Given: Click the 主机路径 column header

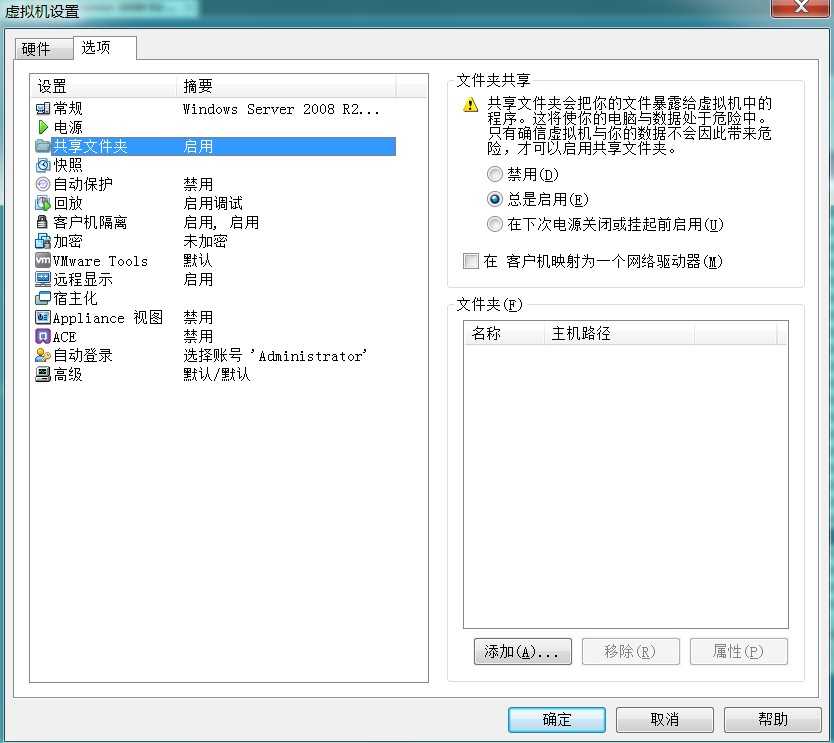Looking at the screenshot, I should (619, 333).
